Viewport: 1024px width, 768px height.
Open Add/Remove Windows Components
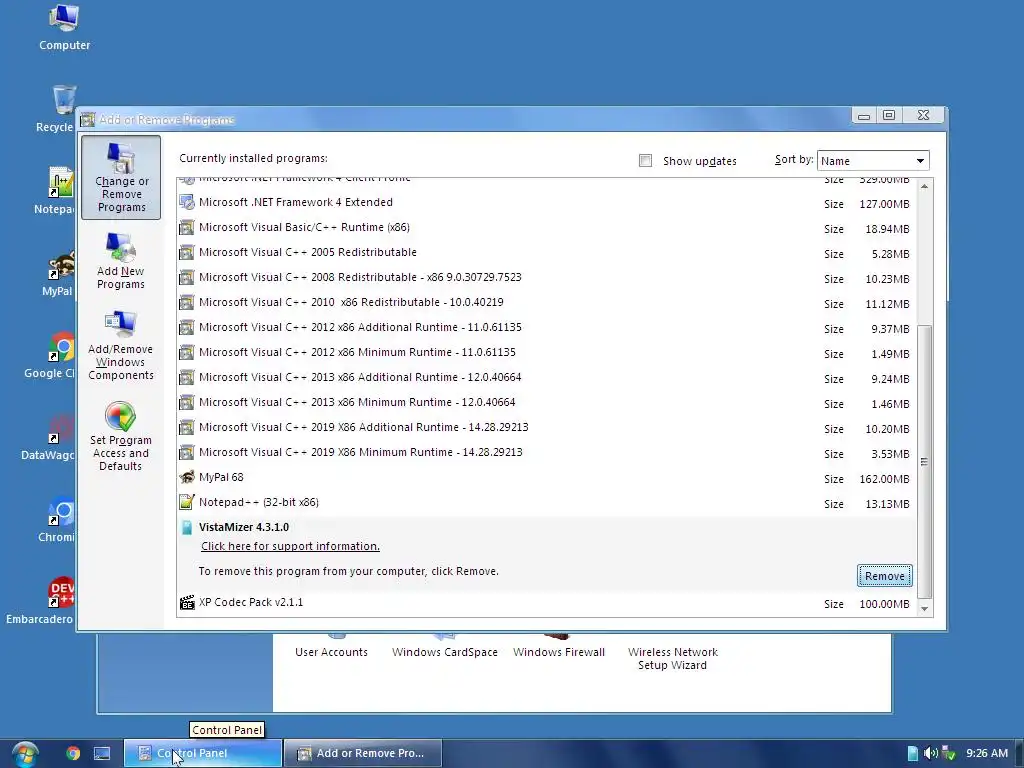coord(121,345)
